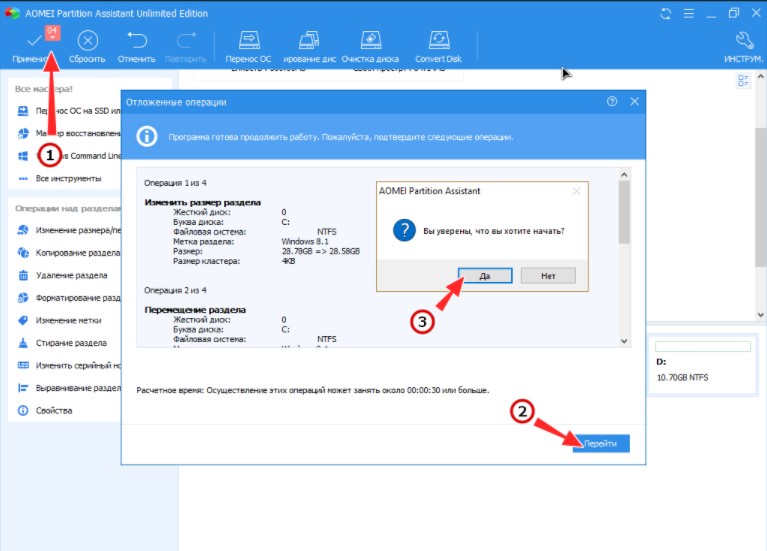Image resolution: width=767 pixels, height=551 pixels.
Task: Click the 'Операция 1 из 4' heading
Action: (x=175, y=183)
